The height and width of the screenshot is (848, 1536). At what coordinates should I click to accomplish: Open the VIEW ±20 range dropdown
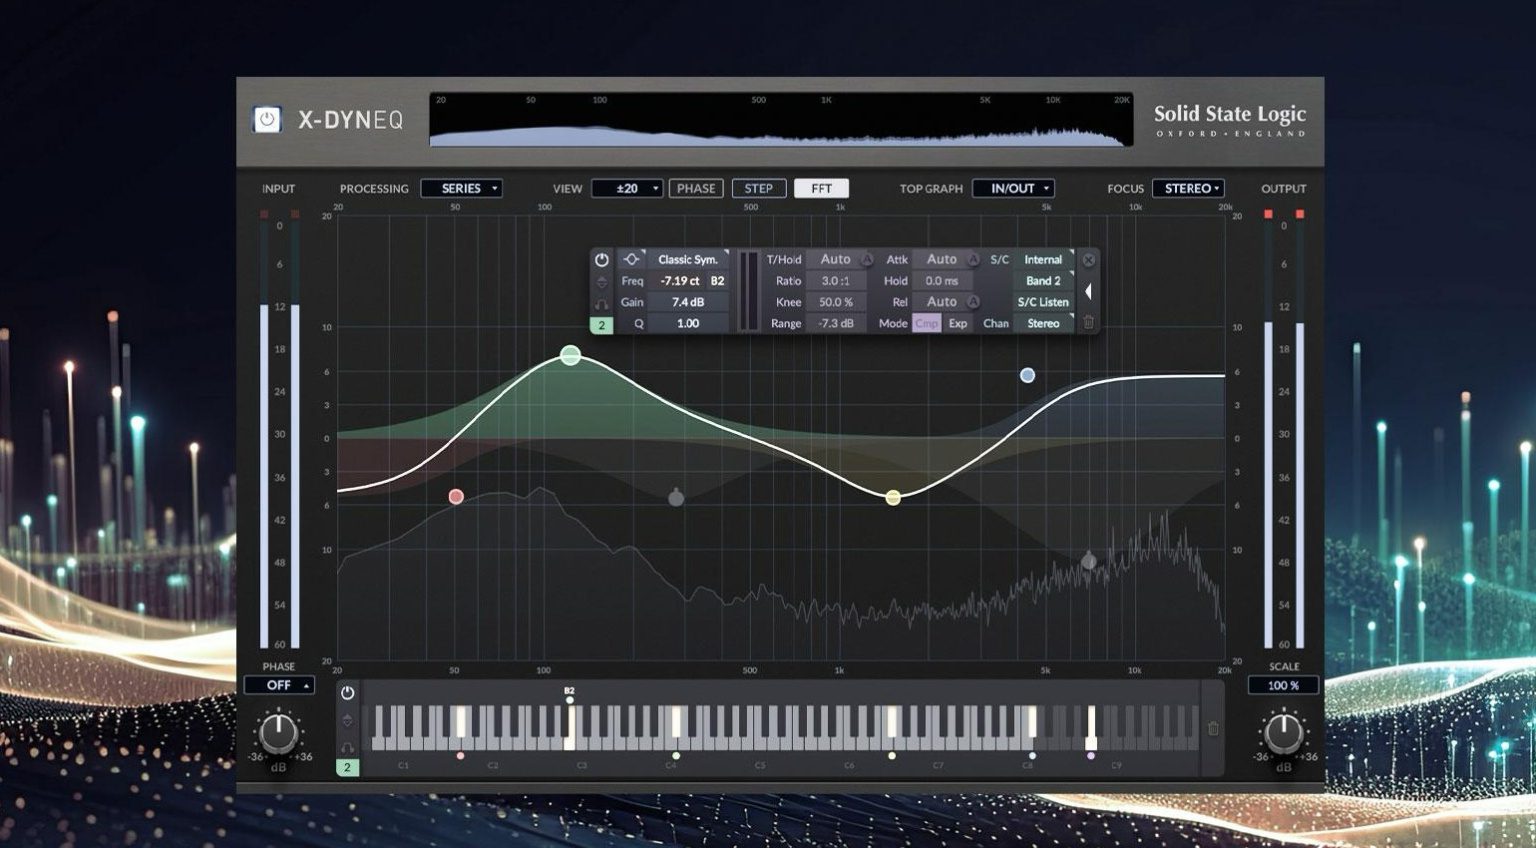pyautogui.click(x=628, y=188)
